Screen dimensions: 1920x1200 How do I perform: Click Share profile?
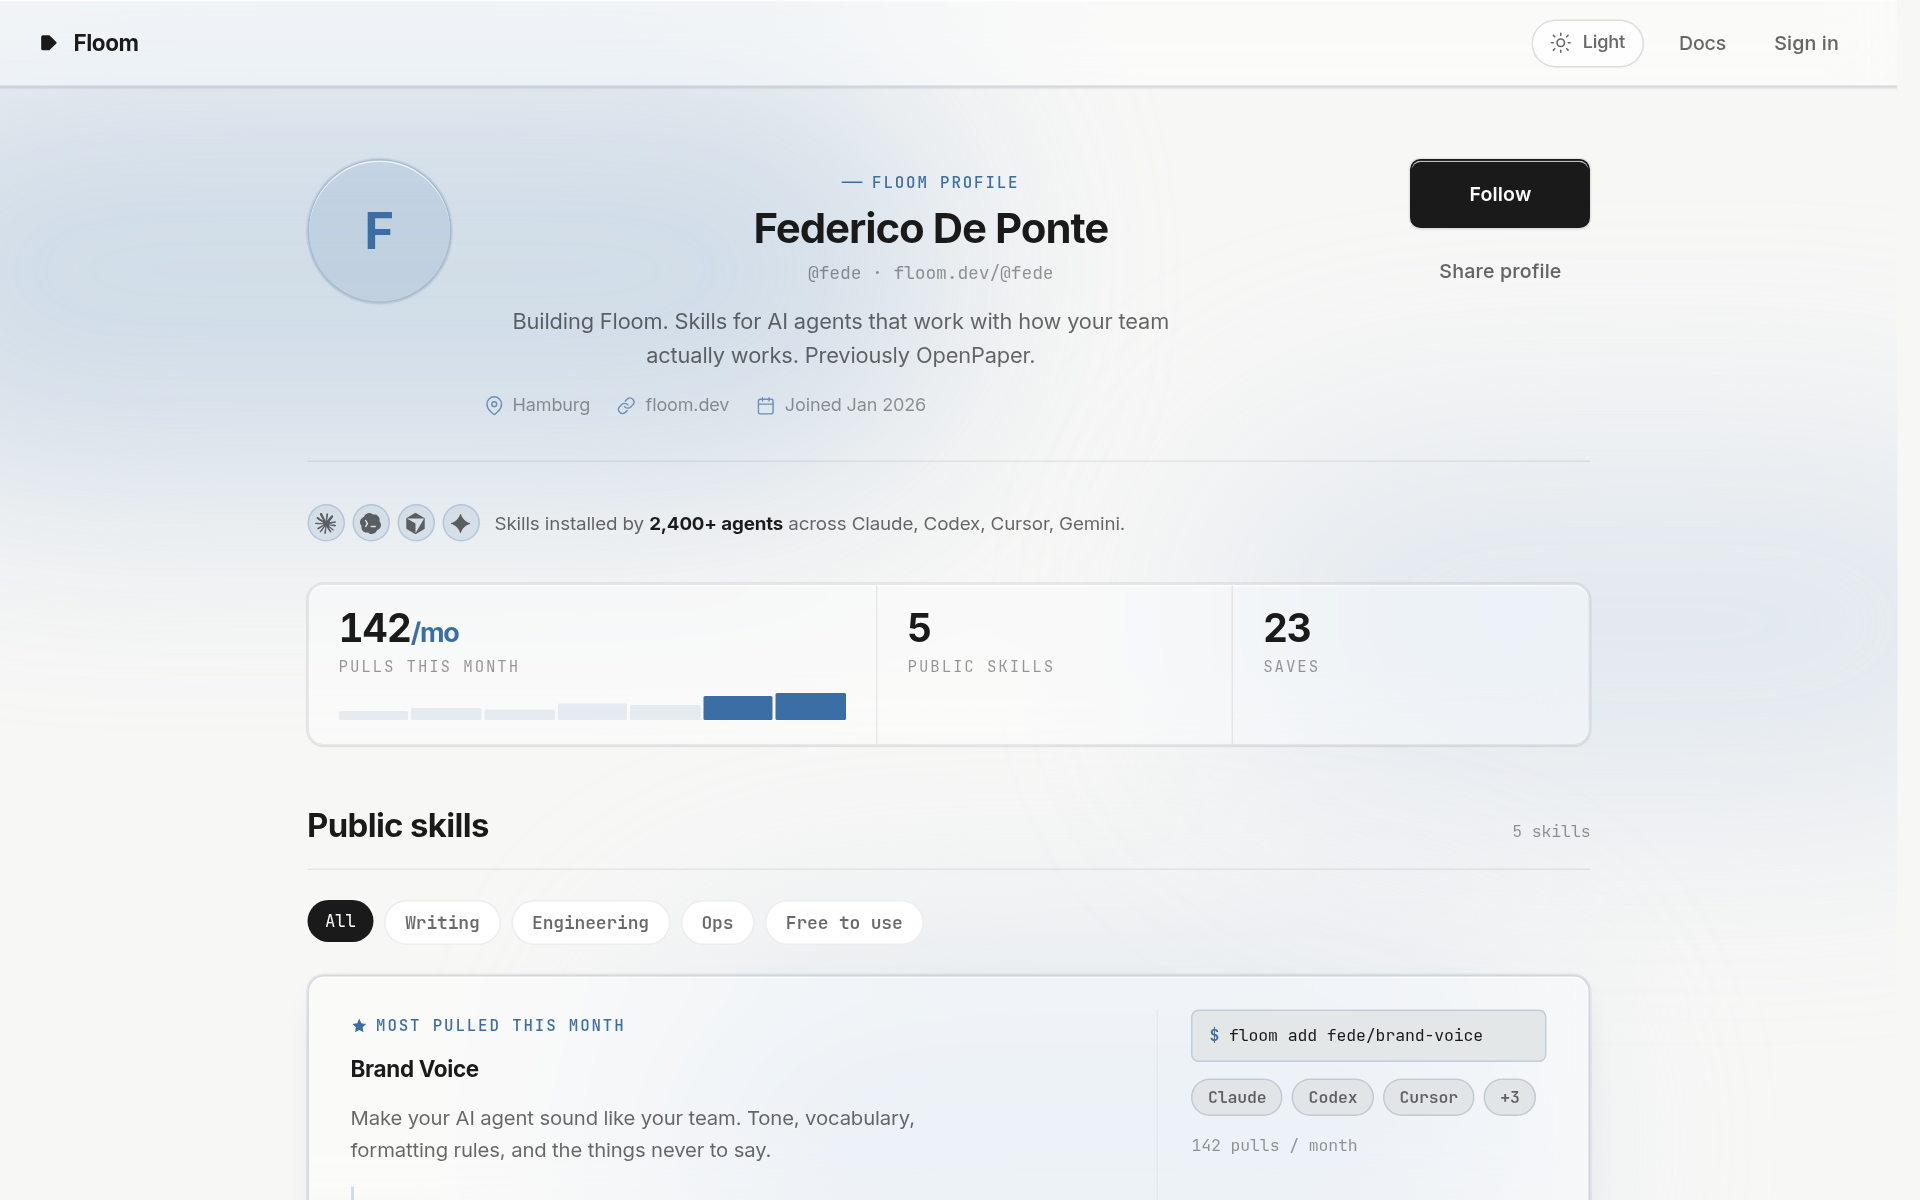pos(1499,271)
